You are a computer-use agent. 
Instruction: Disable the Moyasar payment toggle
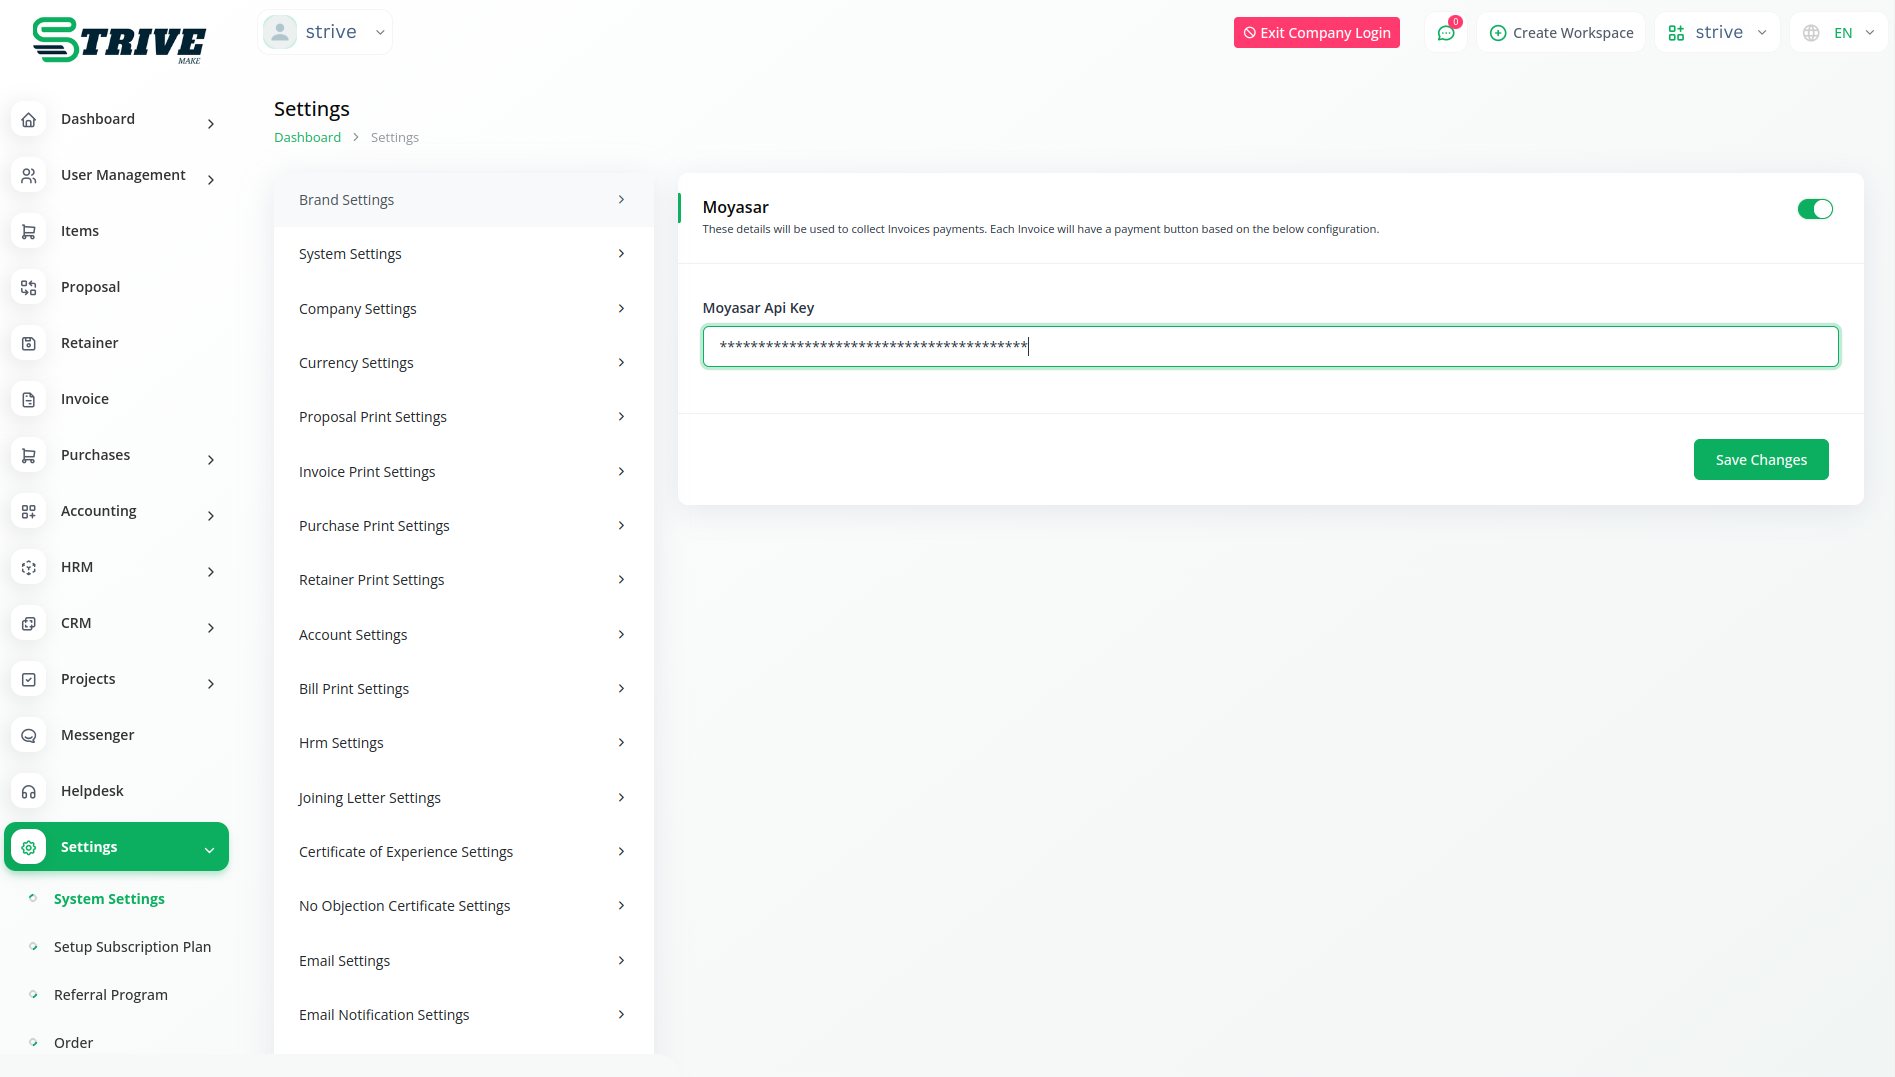click(1814, 209)
